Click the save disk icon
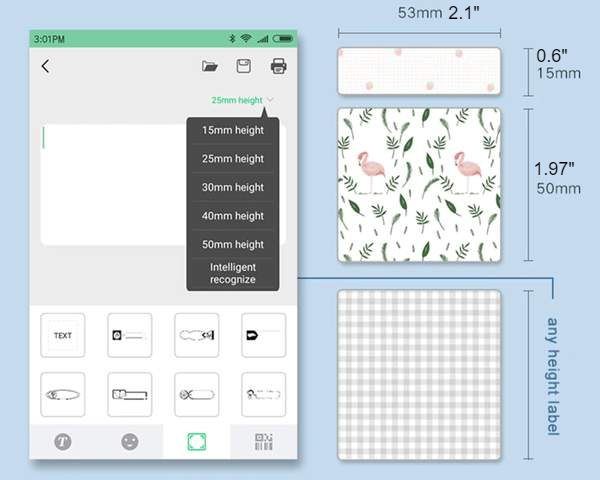 tap(243, 67)
